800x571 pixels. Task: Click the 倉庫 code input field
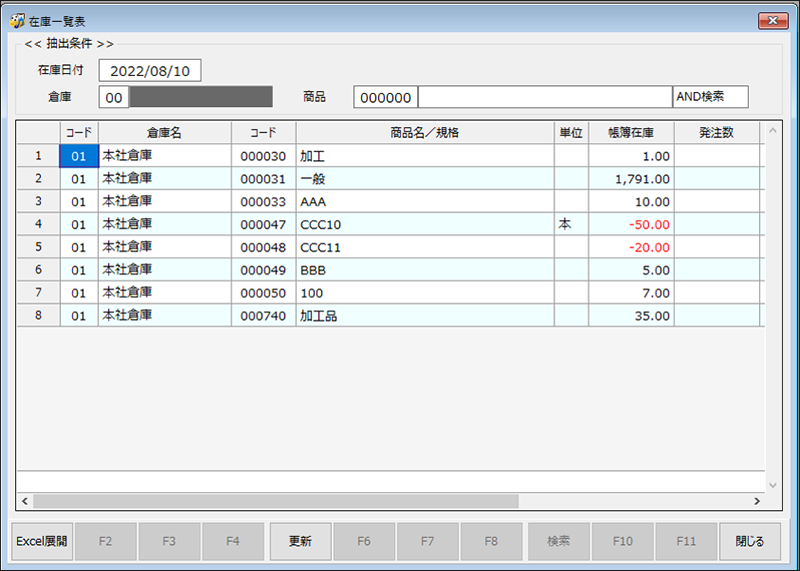pos(114,97)
